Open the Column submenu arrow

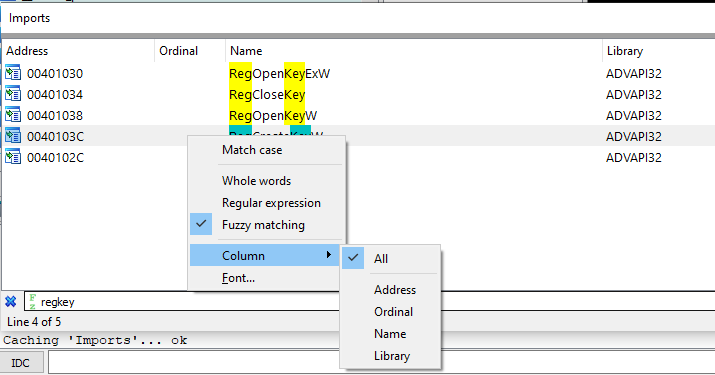coord(328,255)
